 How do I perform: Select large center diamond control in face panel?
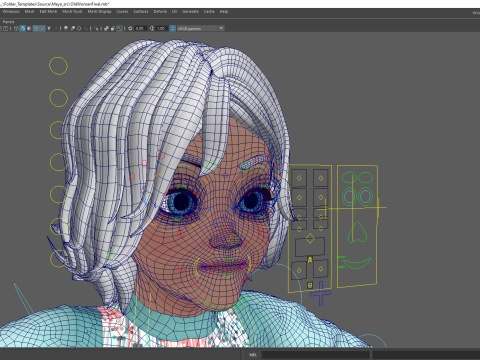pos(310,238)
